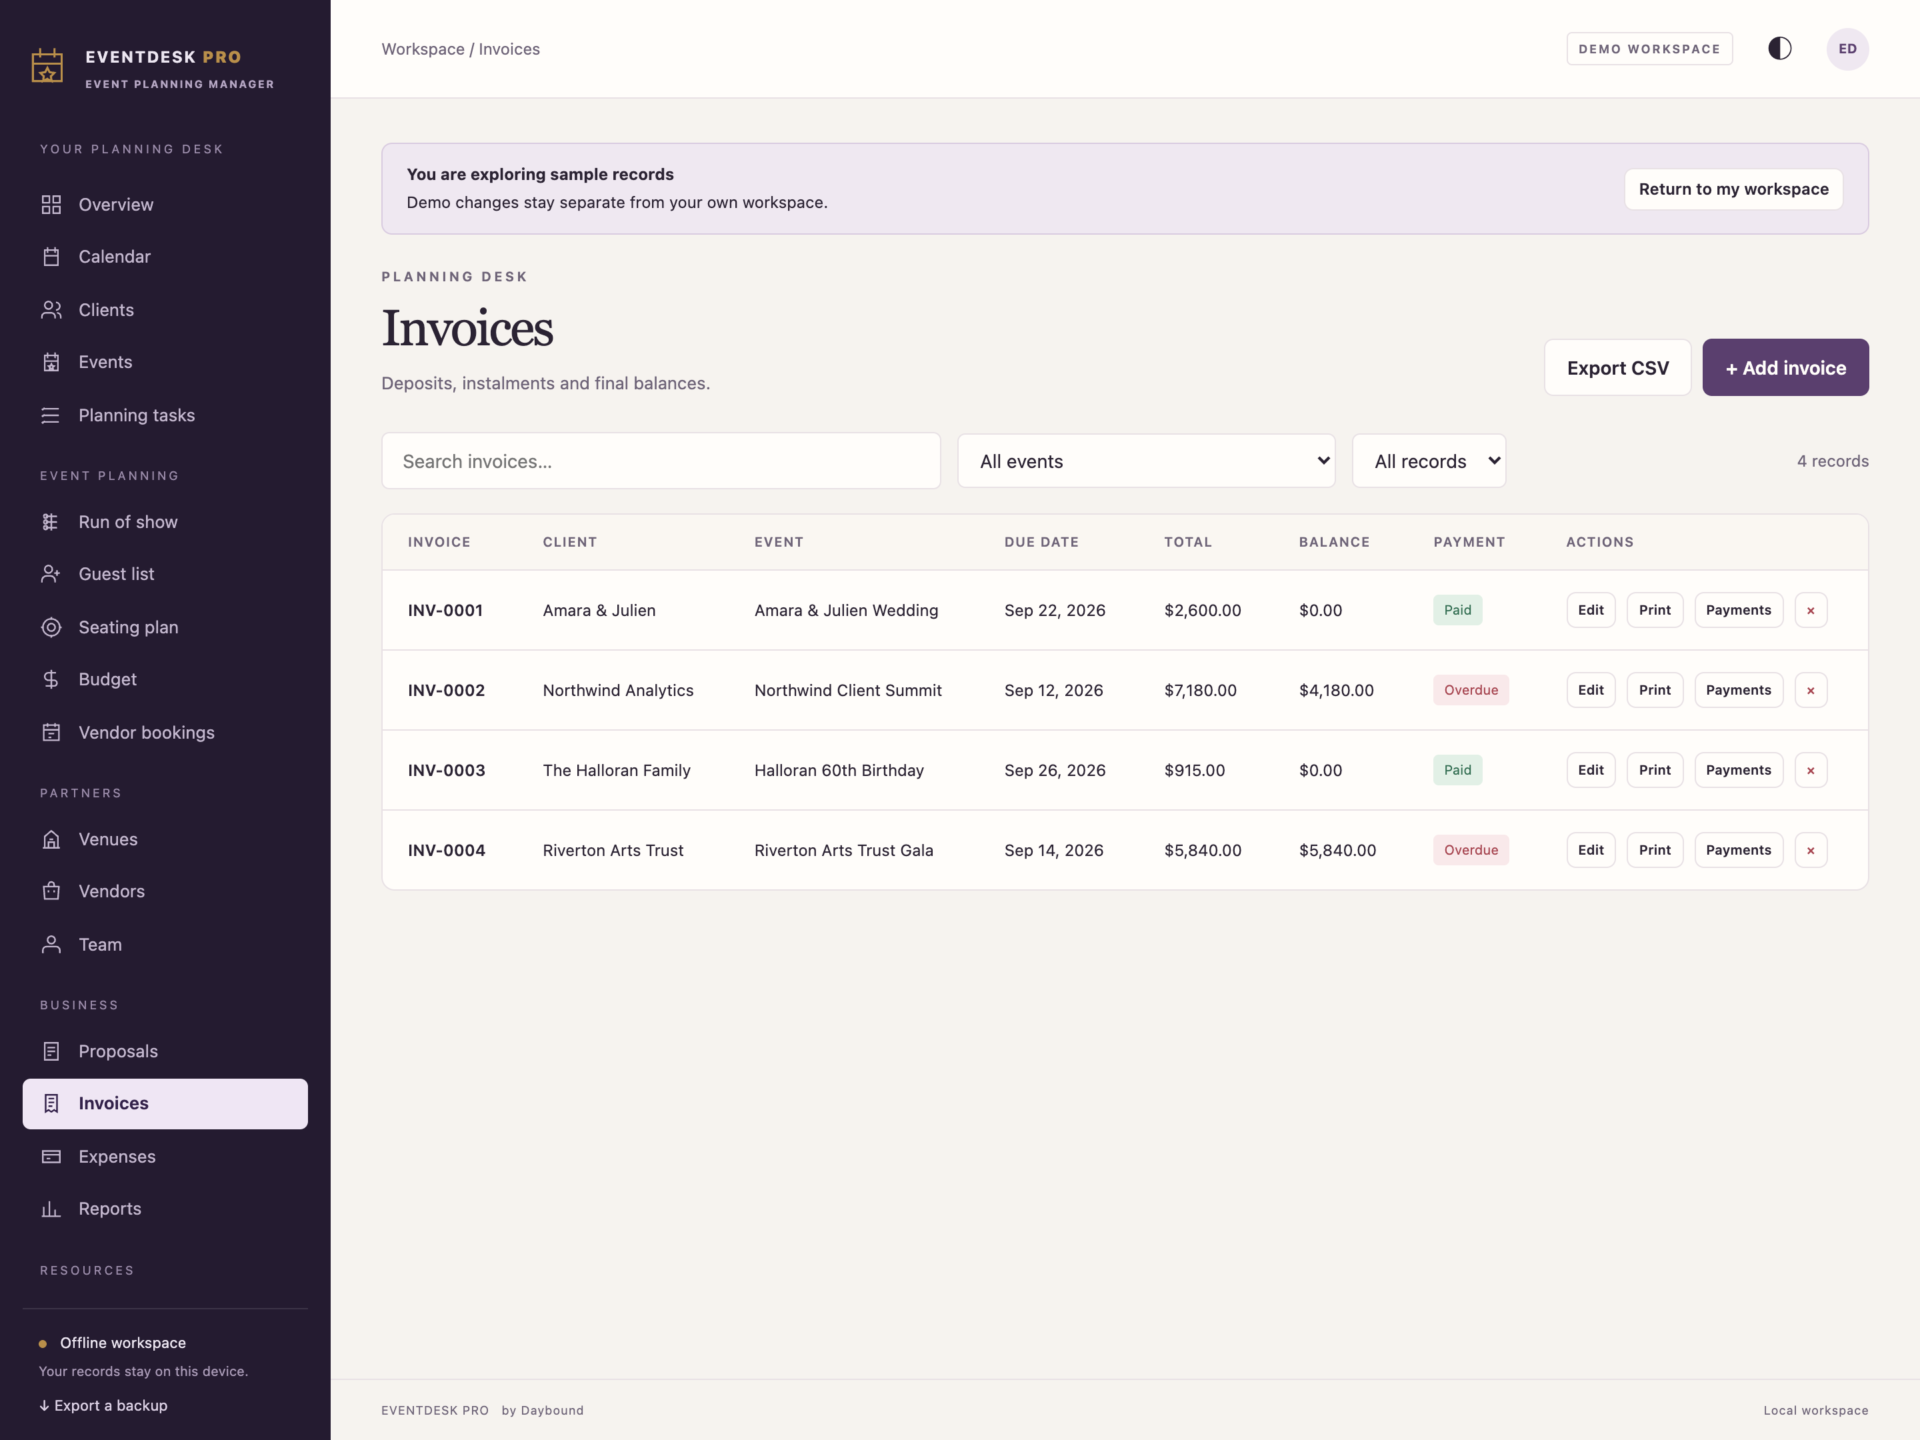Click the Seating plan target icon
This screenshot has width=1920, height=1440.
coord(51,627)
